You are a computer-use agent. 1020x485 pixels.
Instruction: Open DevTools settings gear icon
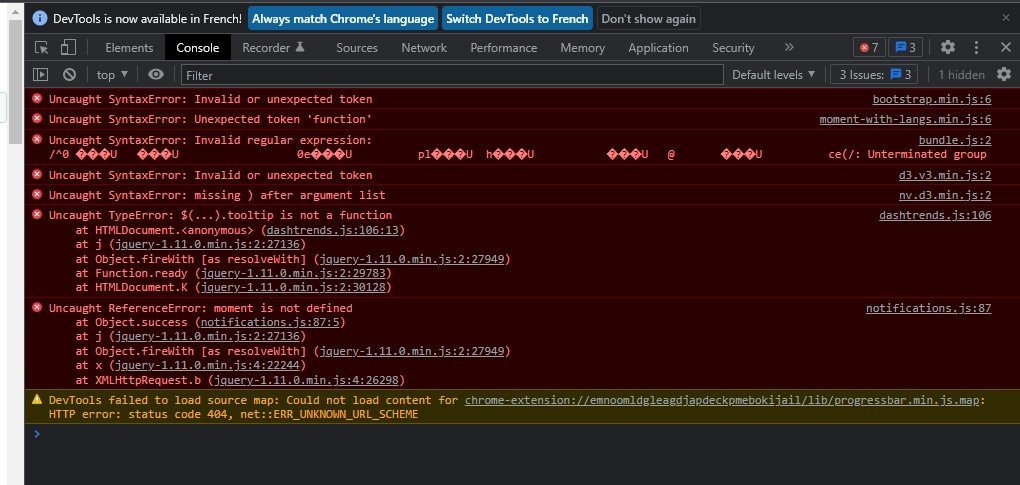click(x=948, y=47)
